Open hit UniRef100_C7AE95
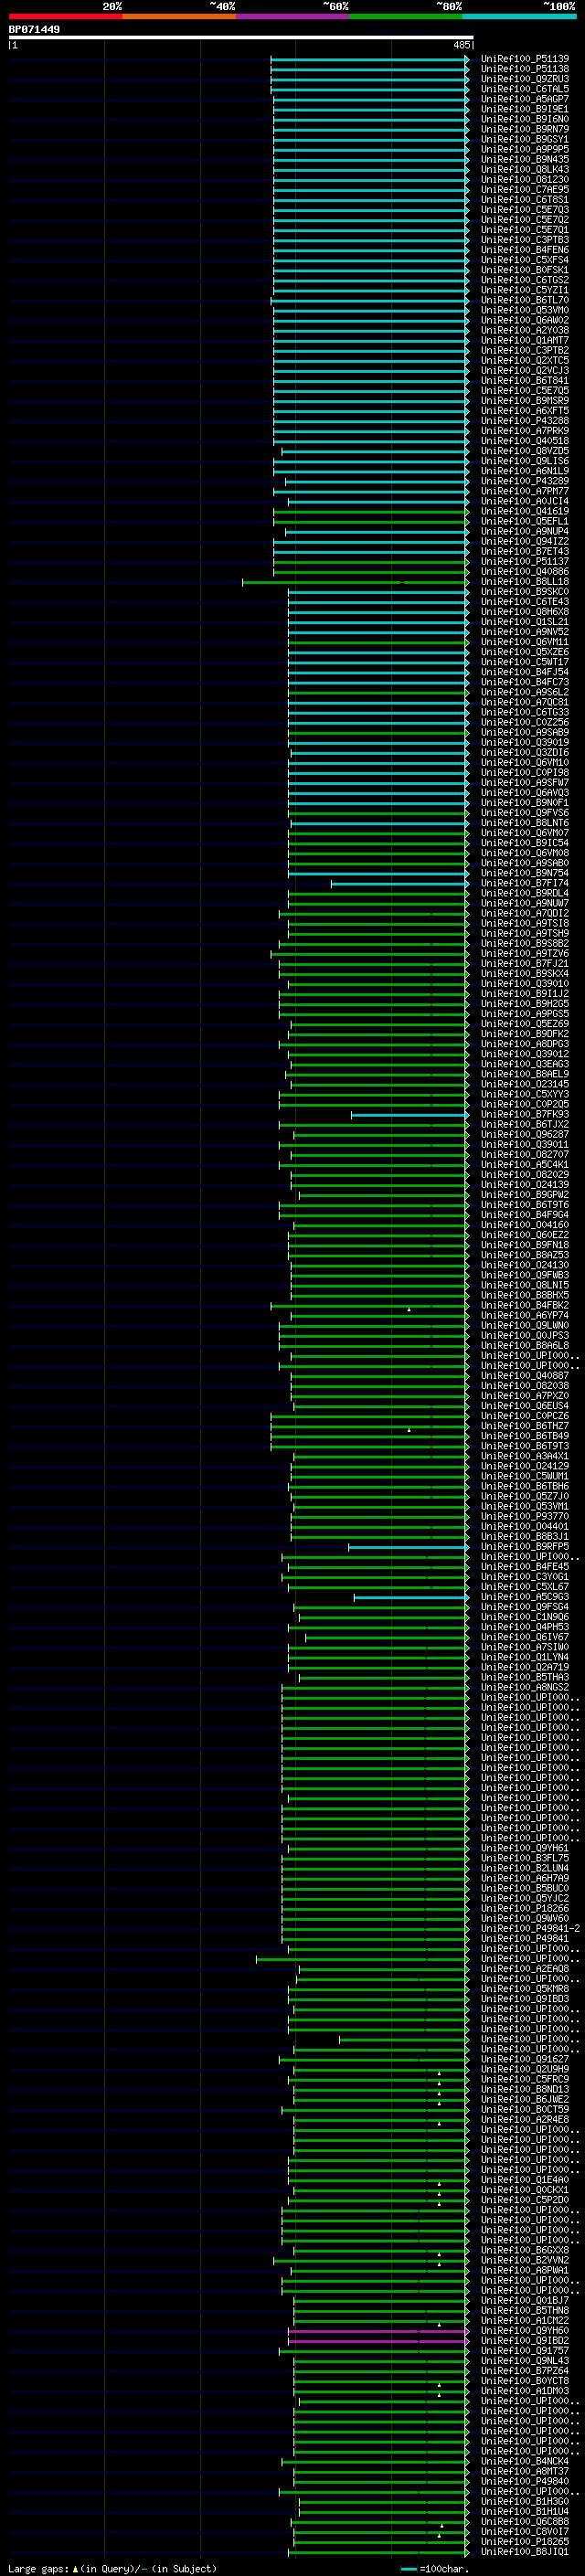The image size is (585, 2576). coord(525,190)
